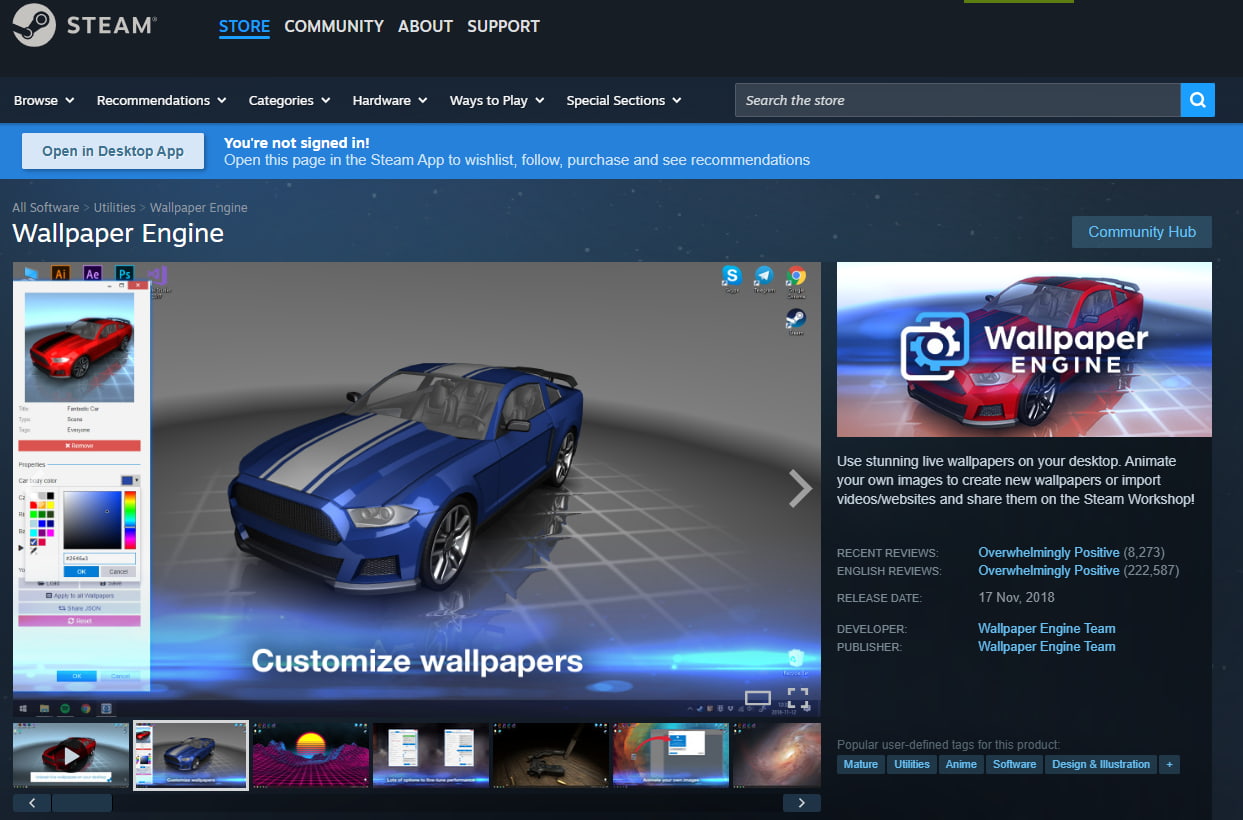
Task: Click the Wallpaper Engine header image
Action: click(1024, 349)
